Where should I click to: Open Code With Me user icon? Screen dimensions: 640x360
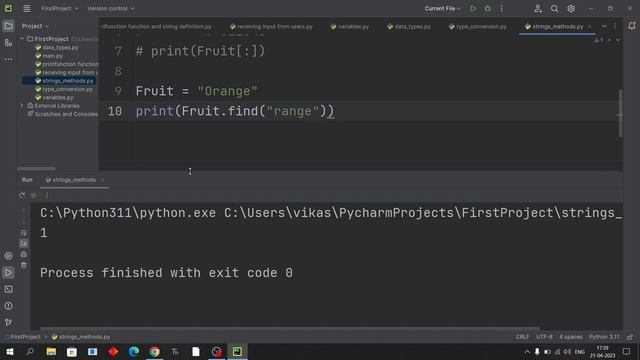point(538,8)
